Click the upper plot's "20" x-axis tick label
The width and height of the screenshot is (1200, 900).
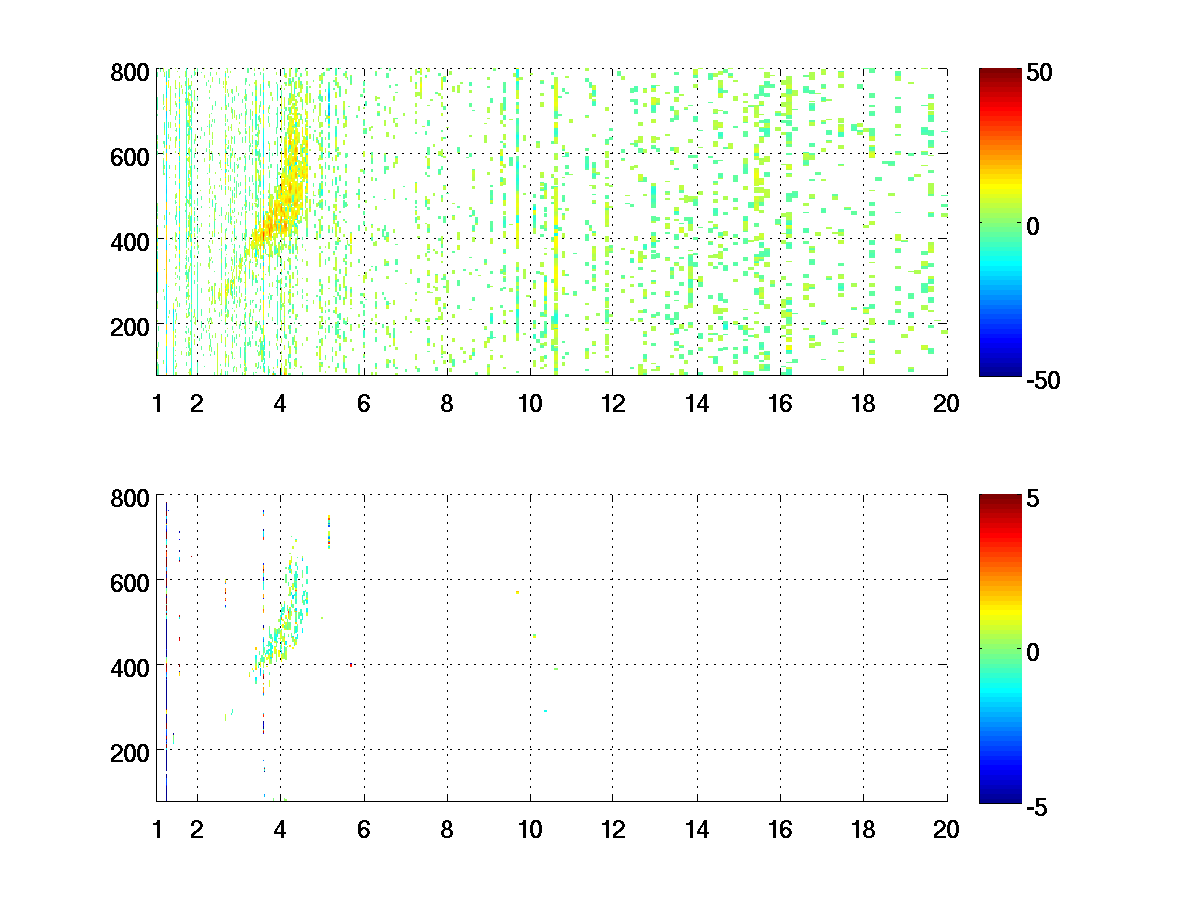(946, 404)
